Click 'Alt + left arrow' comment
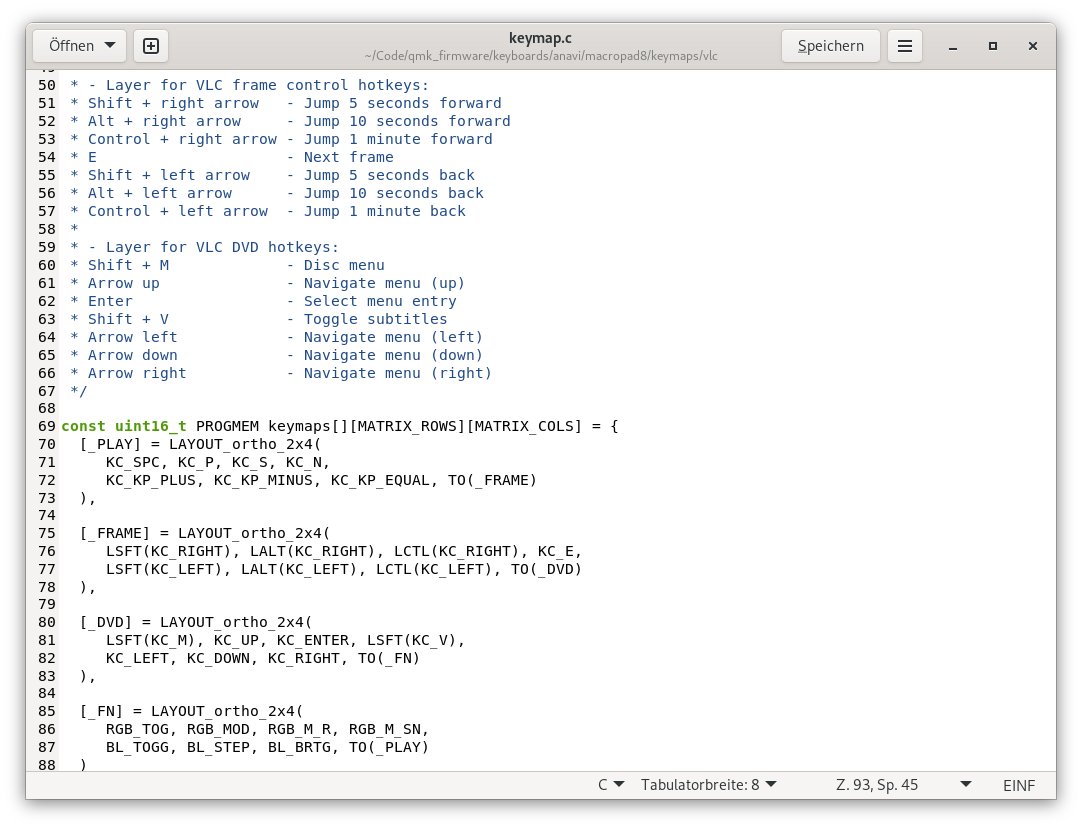 pyautogui.click(x=159, y=193)
